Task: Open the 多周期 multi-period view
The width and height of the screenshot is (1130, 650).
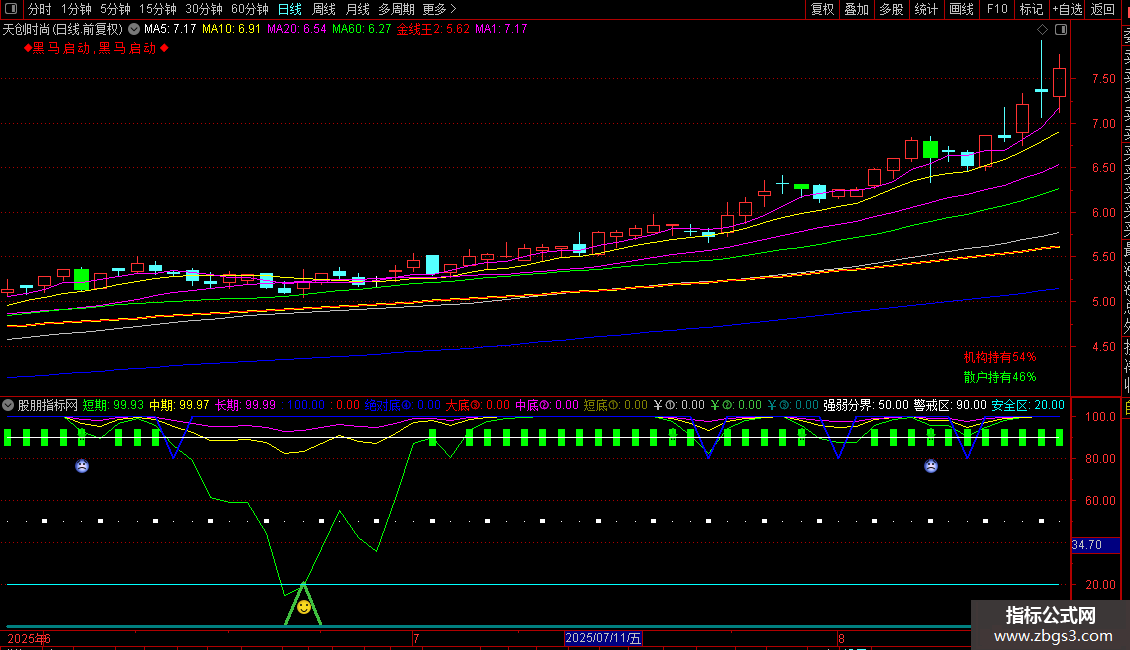Action: point(396,9)
